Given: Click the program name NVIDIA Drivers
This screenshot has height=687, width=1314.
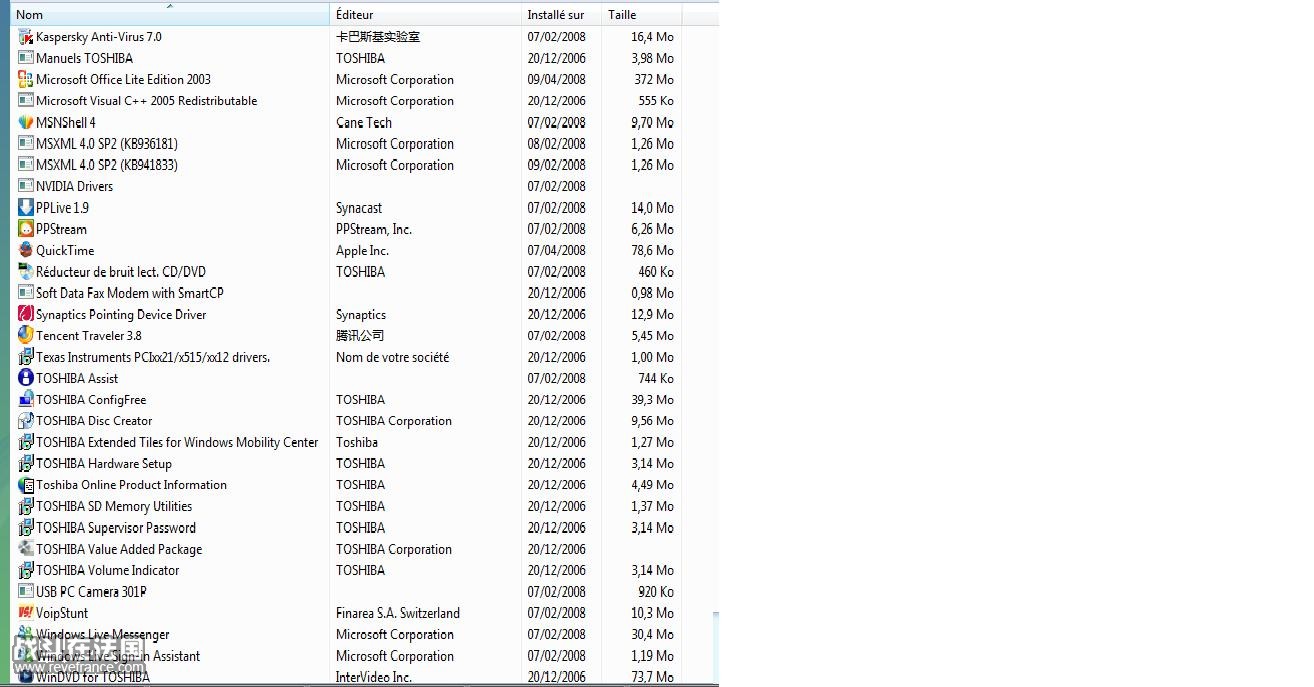Looking at the screenshot, I should point(75,186).
